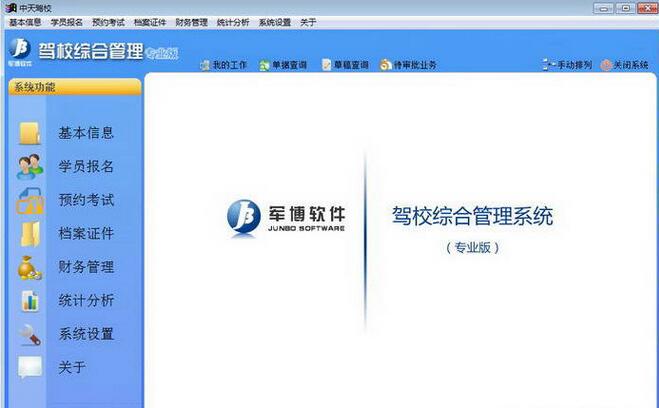Click the sidebar 学员报名 people icon
Image resolution: width=659 pixels, height=408 pixels.
click(x=30, y=166)
